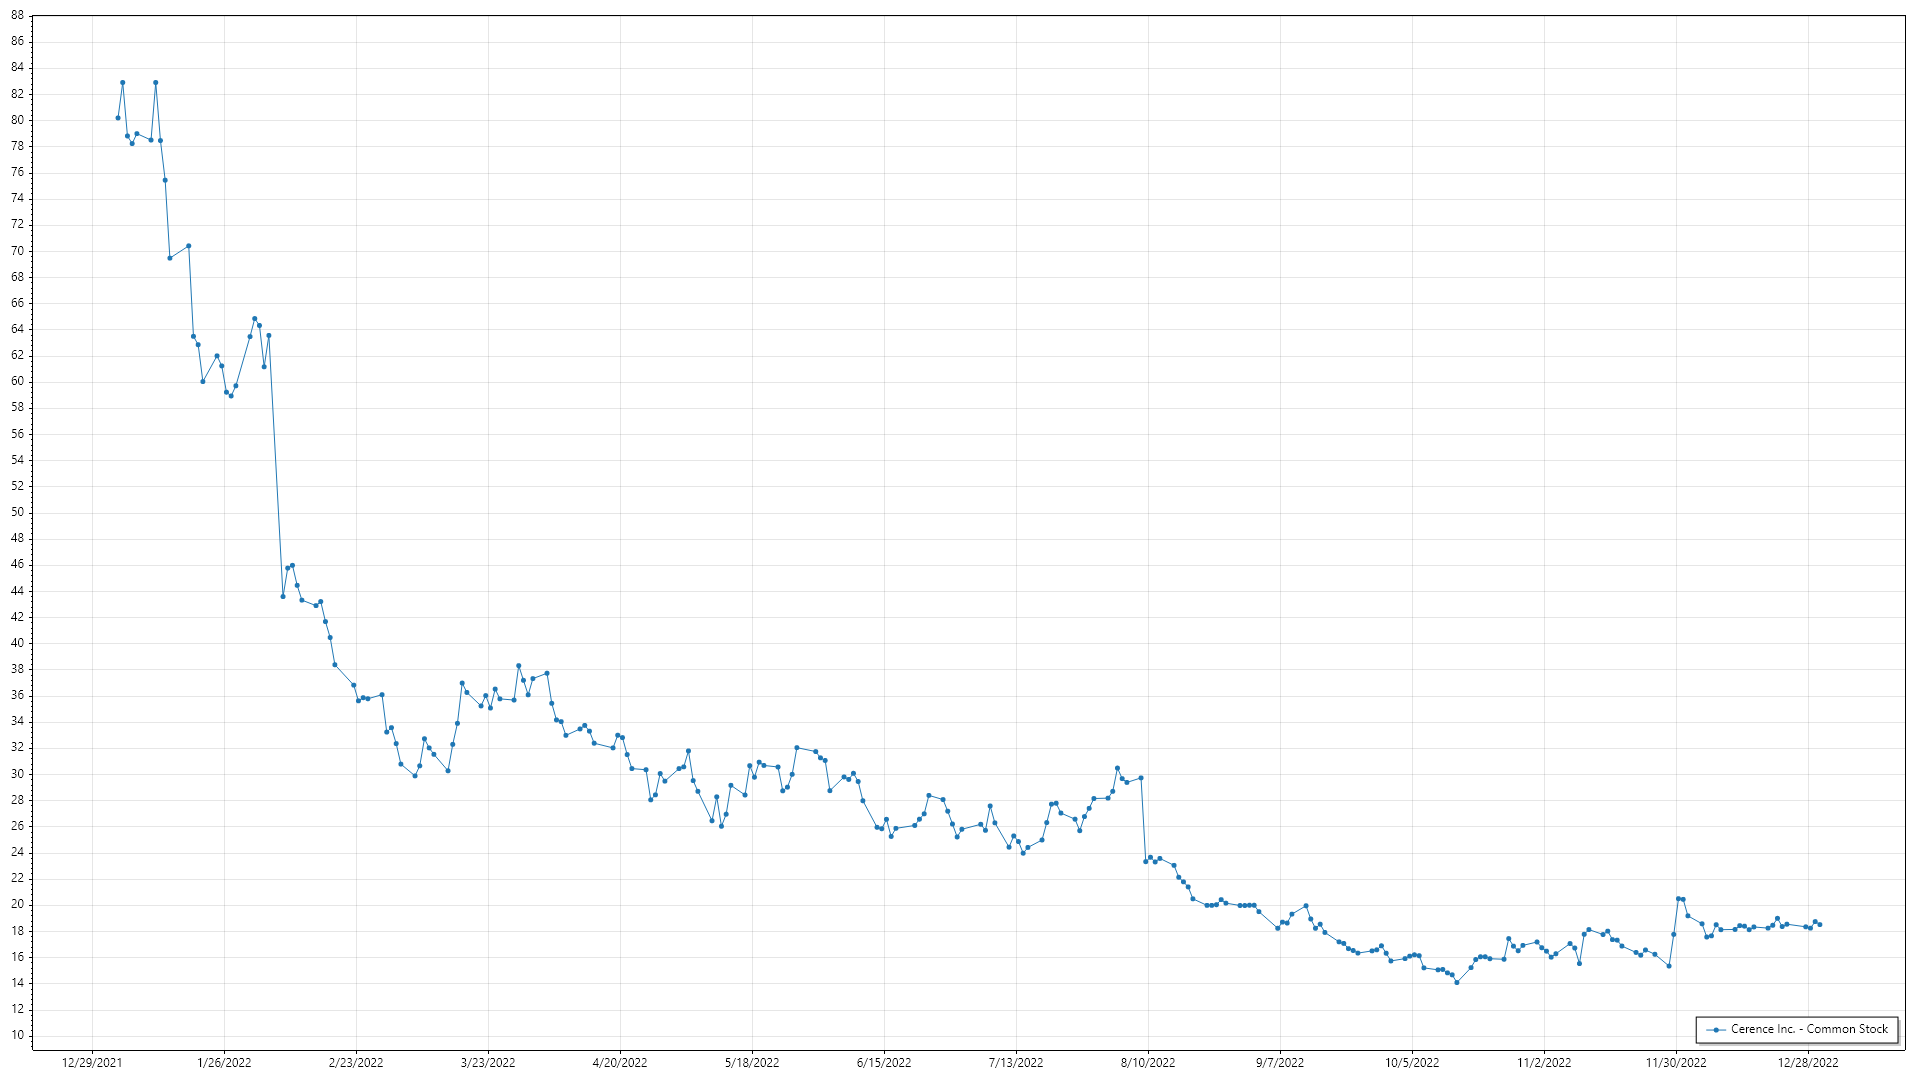Click the Cerence Inc. legend line marker

coord(1716,1029)
